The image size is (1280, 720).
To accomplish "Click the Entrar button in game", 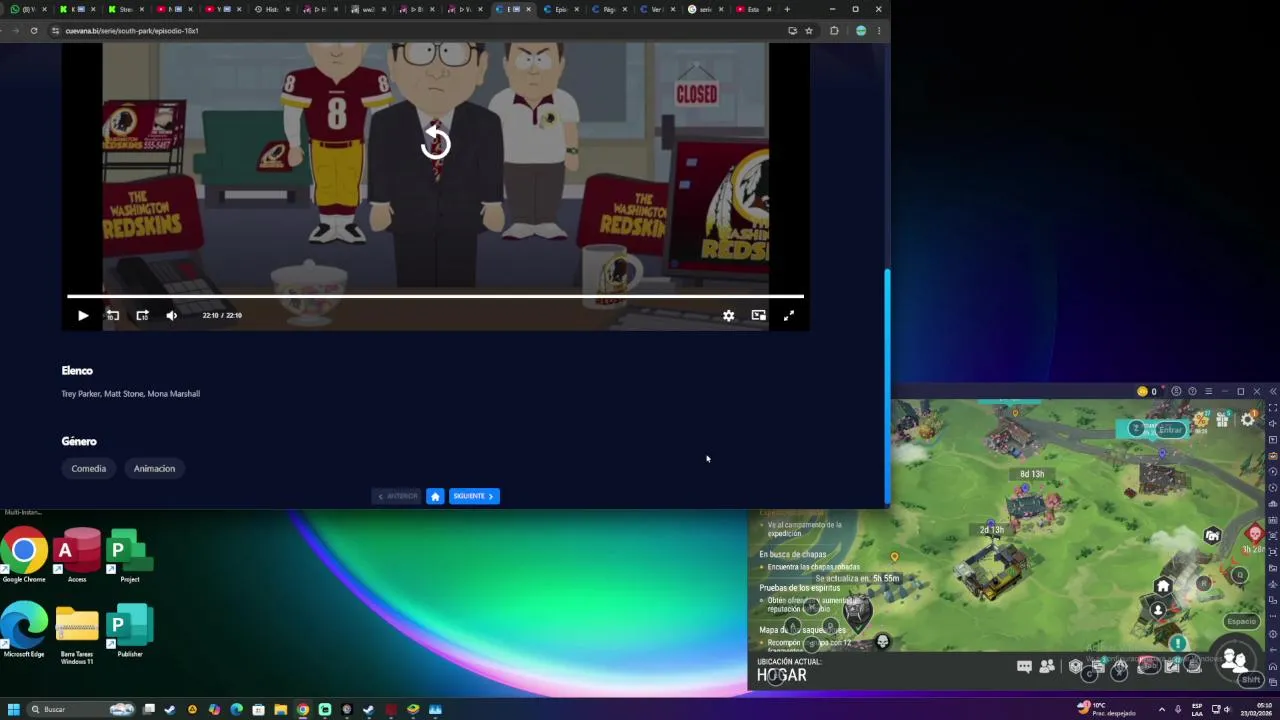I will click(1170, 430).
